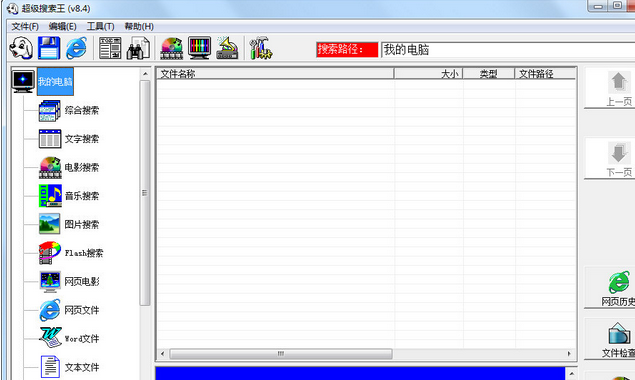
Task: Open the 工具(T) menu
Action: (100, 26)
